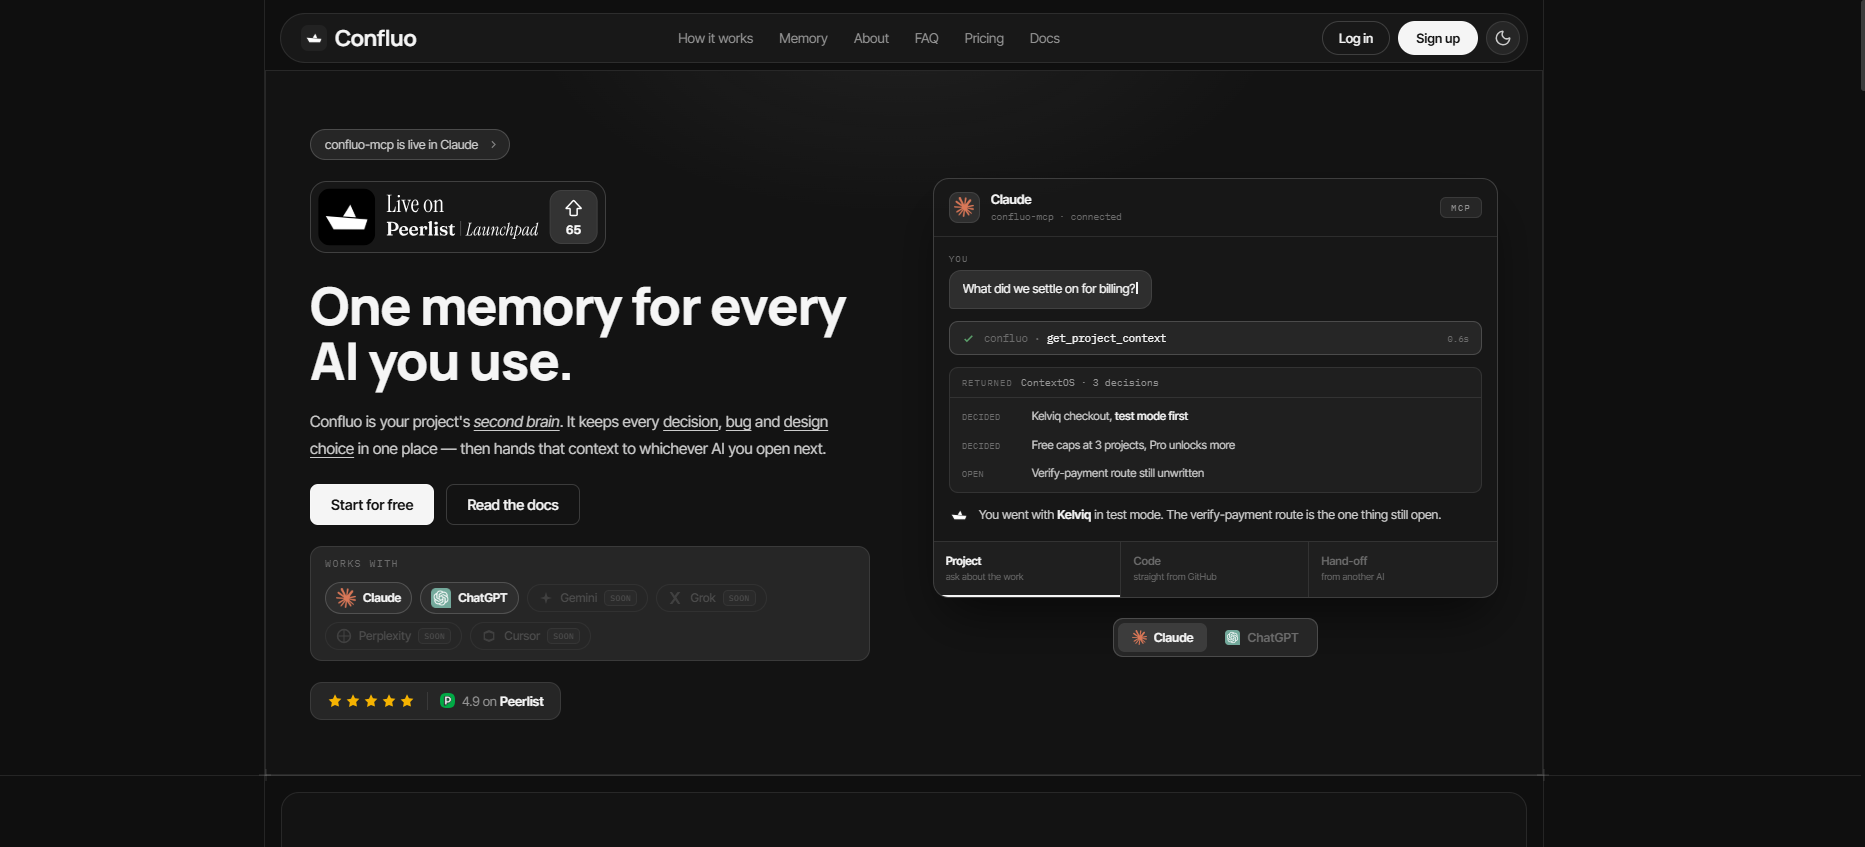The width and height of the screenshot is (1865, 847).
Task: Select Claude in the demo switcher
Action: pos(1163,638)
